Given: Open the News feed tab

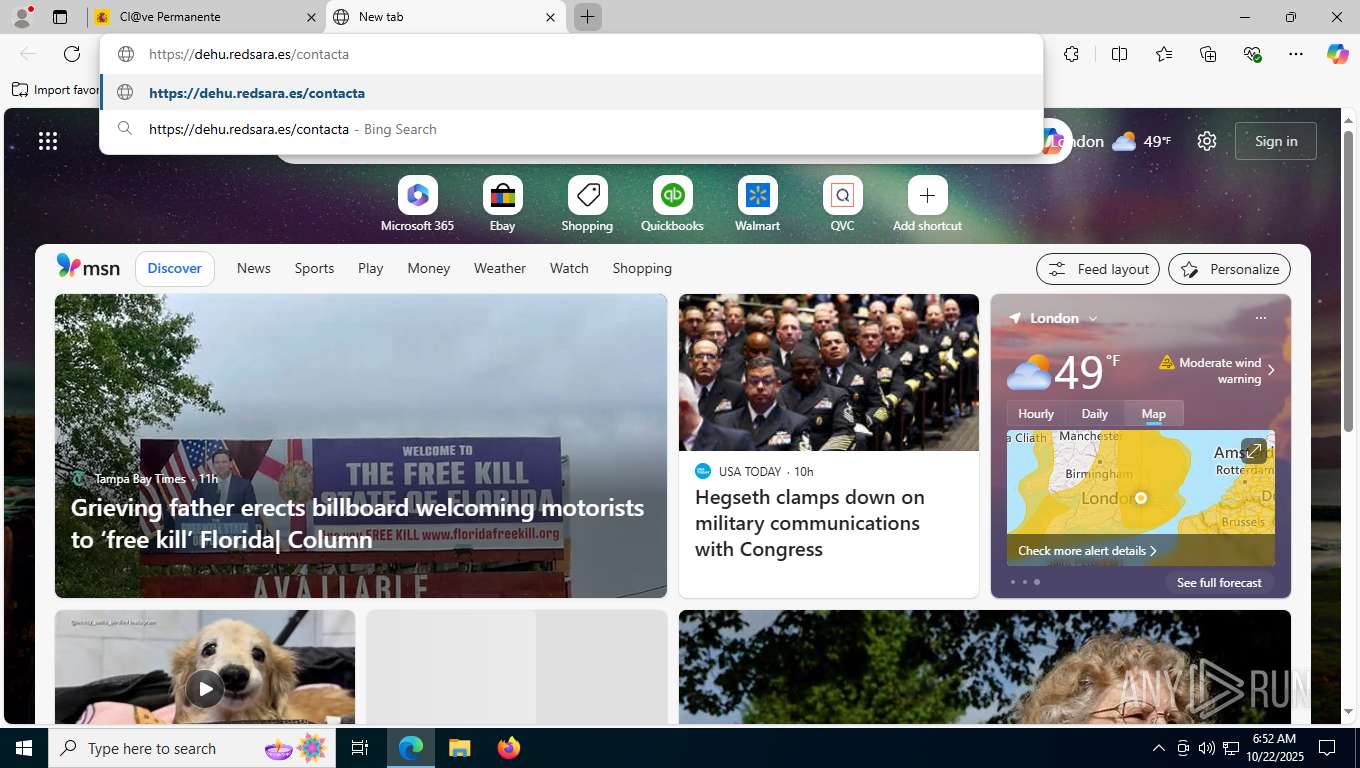Looking at the screenshot, I should (x=254, y=268).
